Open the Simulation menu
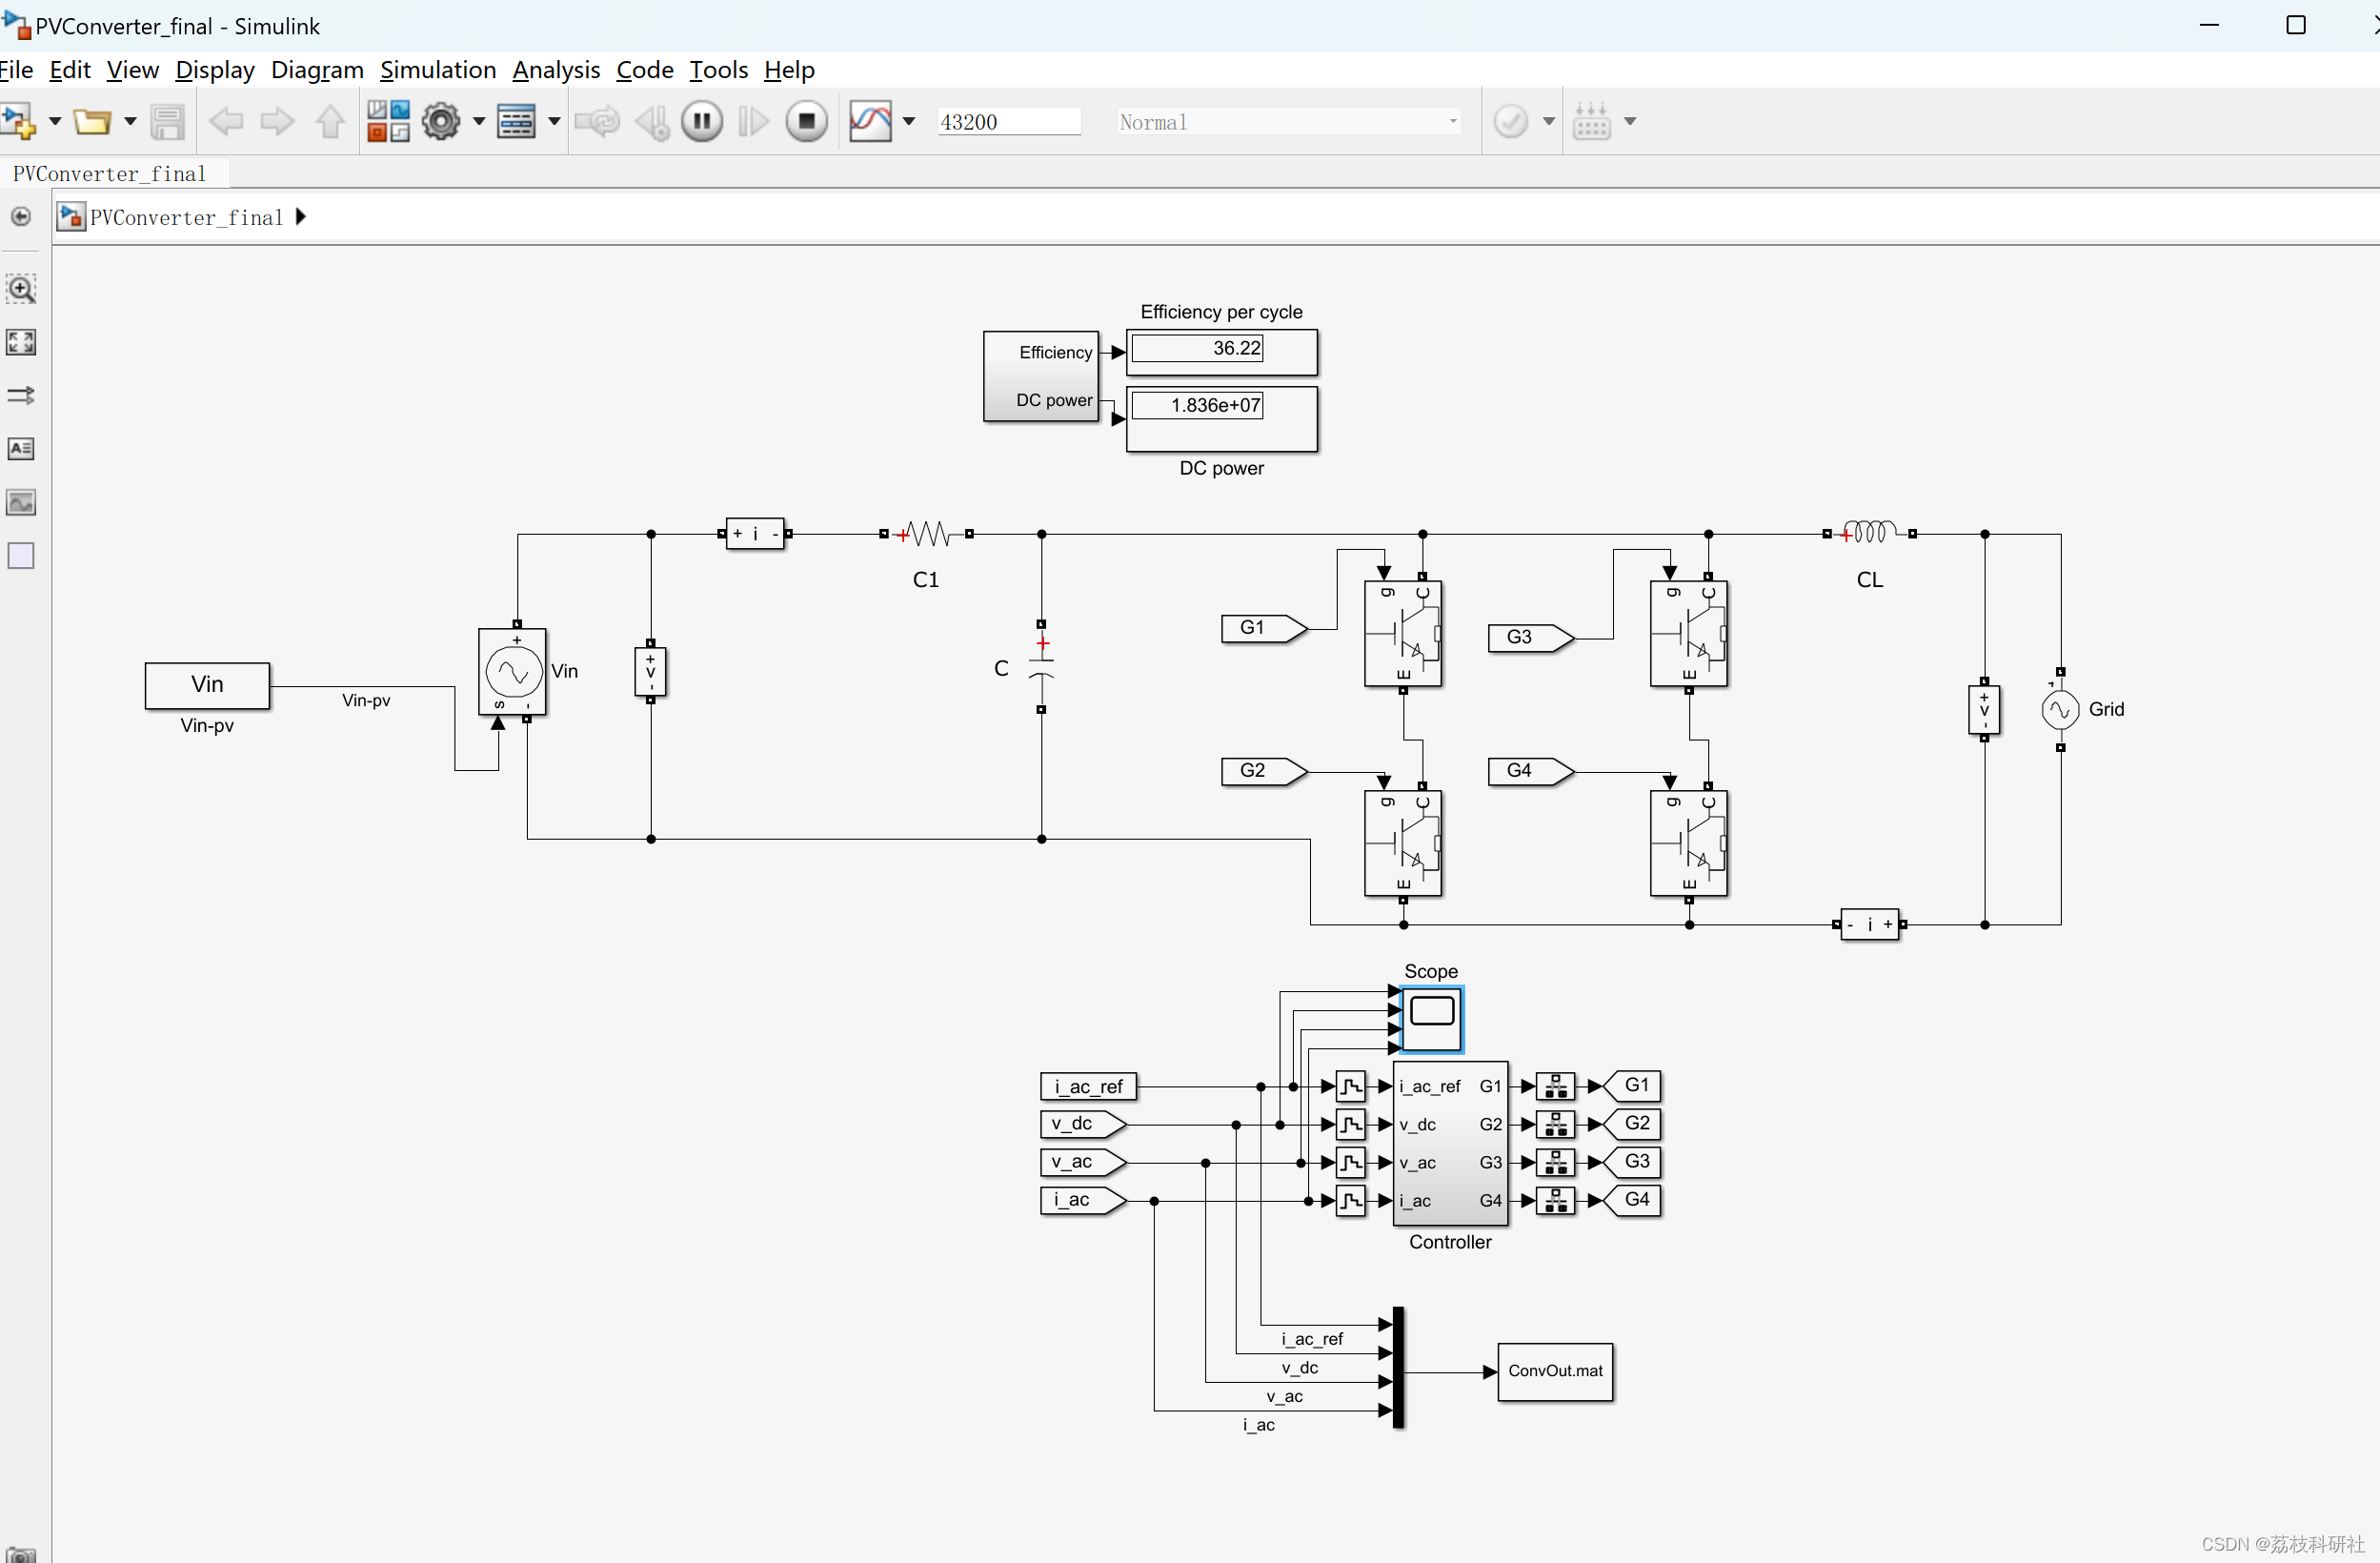 click(x=438, y=70)
